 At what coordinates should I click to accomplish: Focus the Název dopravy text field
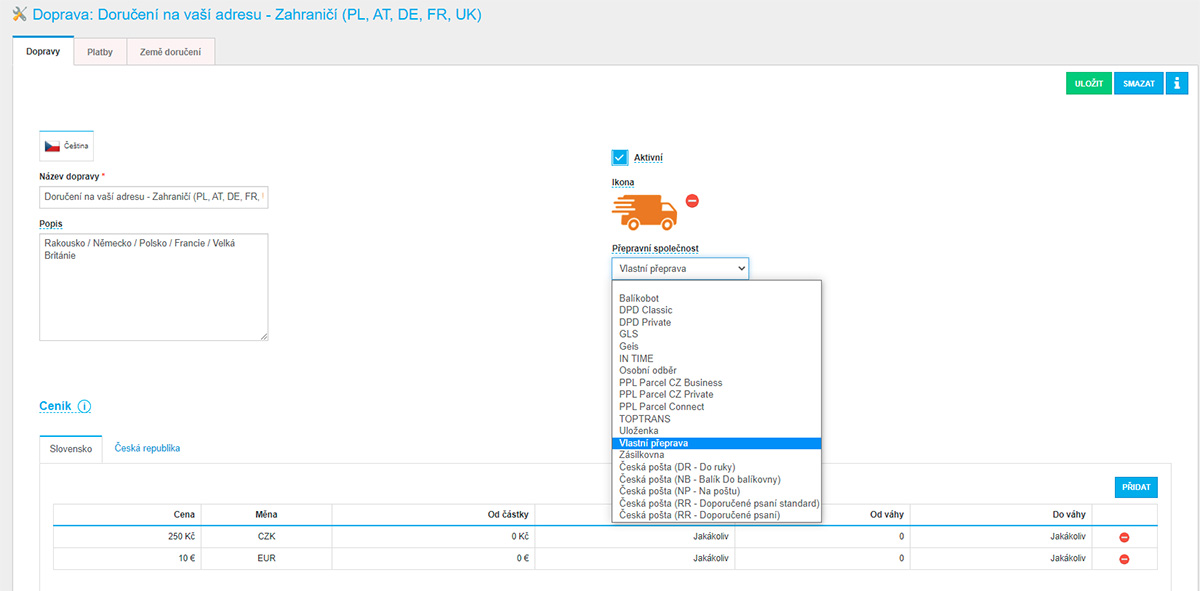pyautogui.click(x=154, y=198)
